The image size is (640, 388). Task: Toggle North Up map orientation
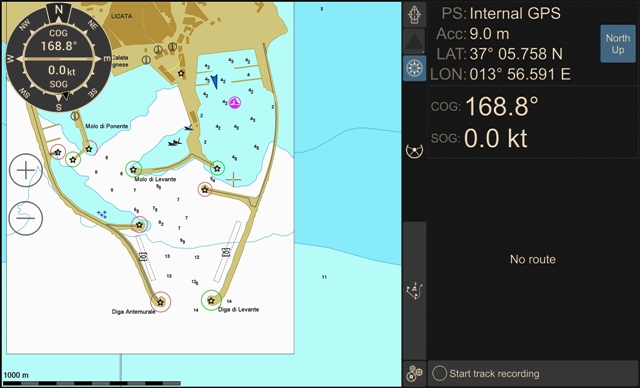[618, 44]
